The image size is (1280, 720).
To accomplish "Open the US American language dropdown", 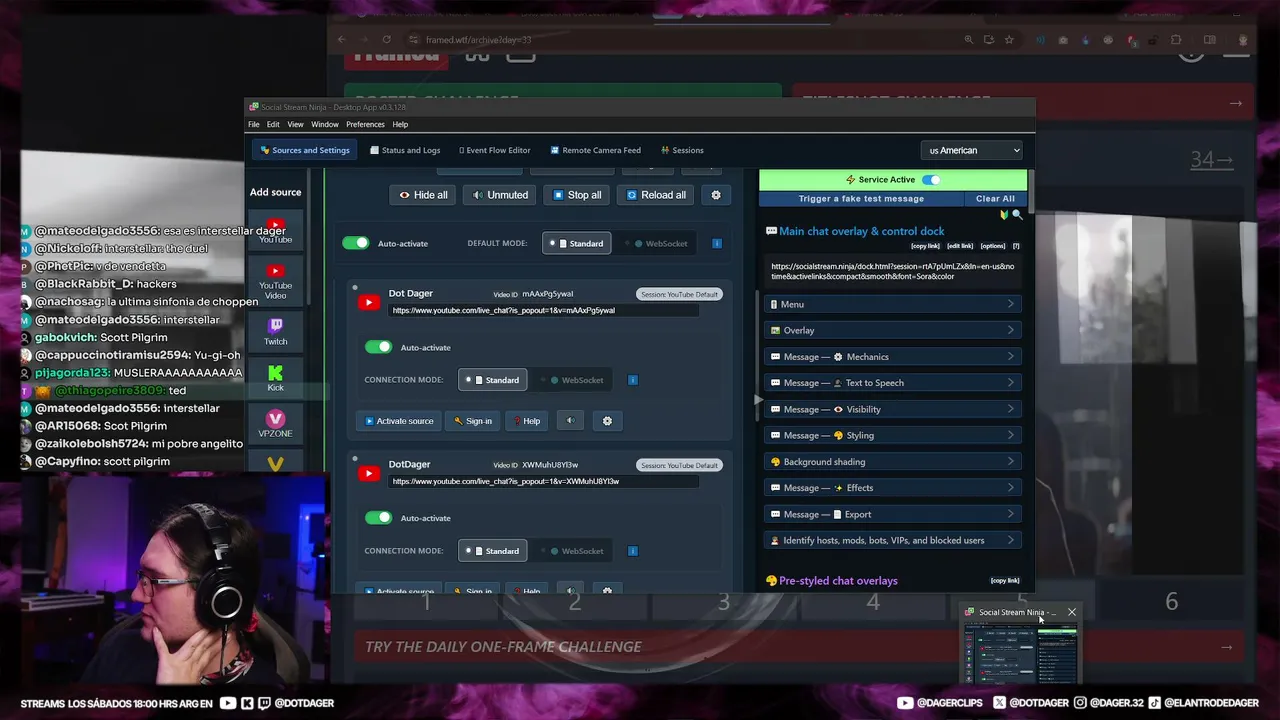I will (x=972, y=151).
